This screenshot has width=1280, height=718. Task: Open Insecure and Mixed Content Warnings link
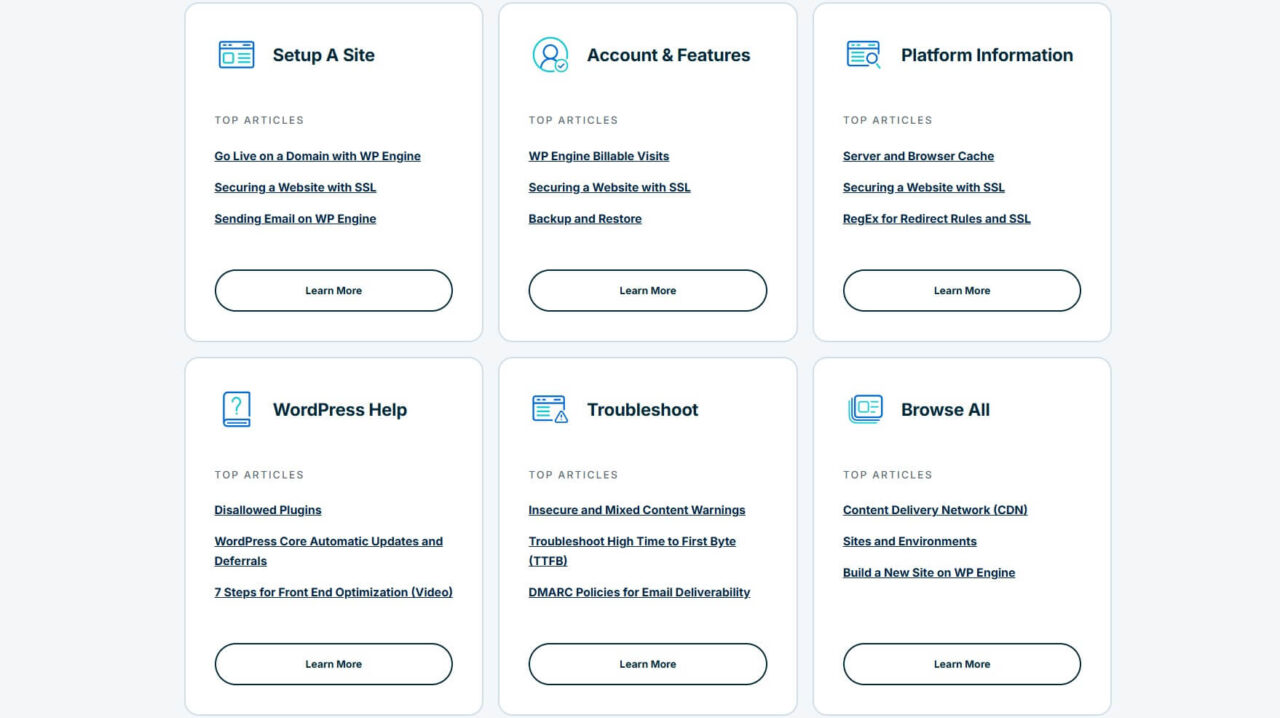(637, 510)
